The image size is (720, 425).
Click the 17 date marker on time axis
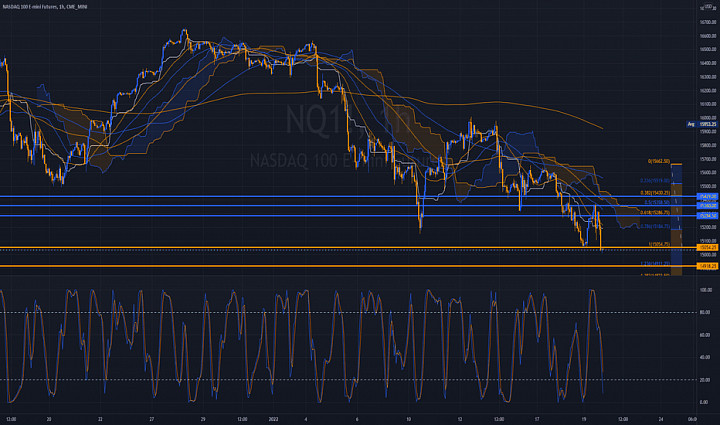[x=537, y=419]
